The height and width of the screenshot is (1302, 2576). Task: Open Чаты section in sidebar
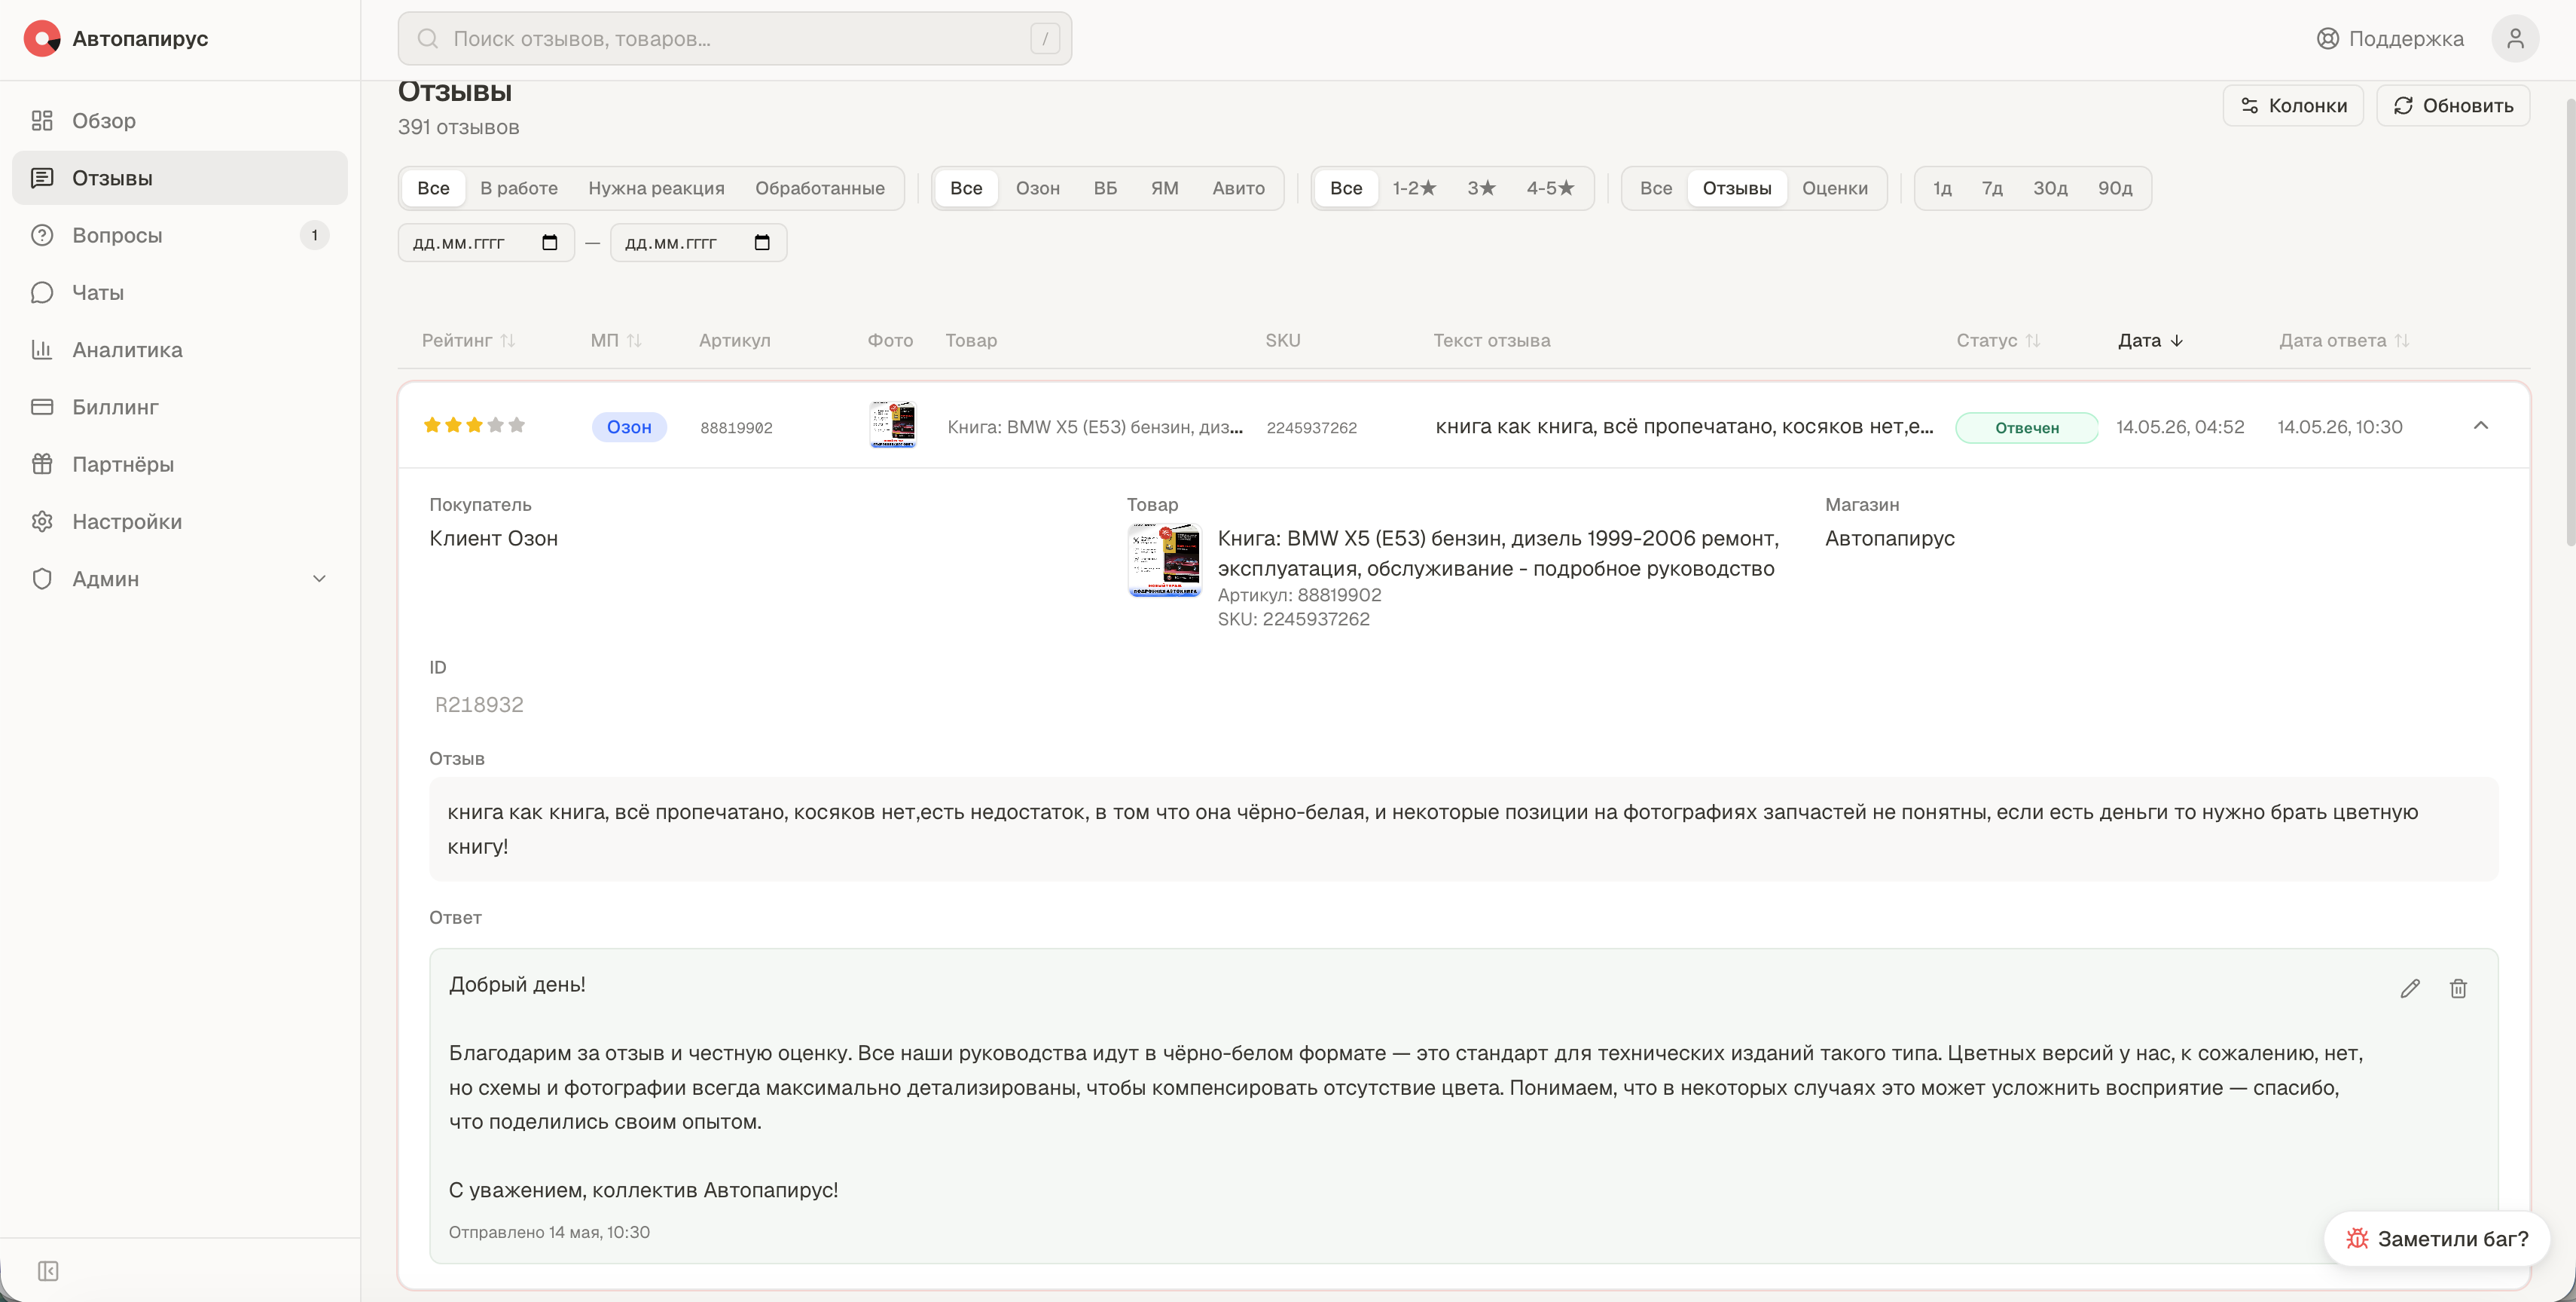(x=180, y=292)
